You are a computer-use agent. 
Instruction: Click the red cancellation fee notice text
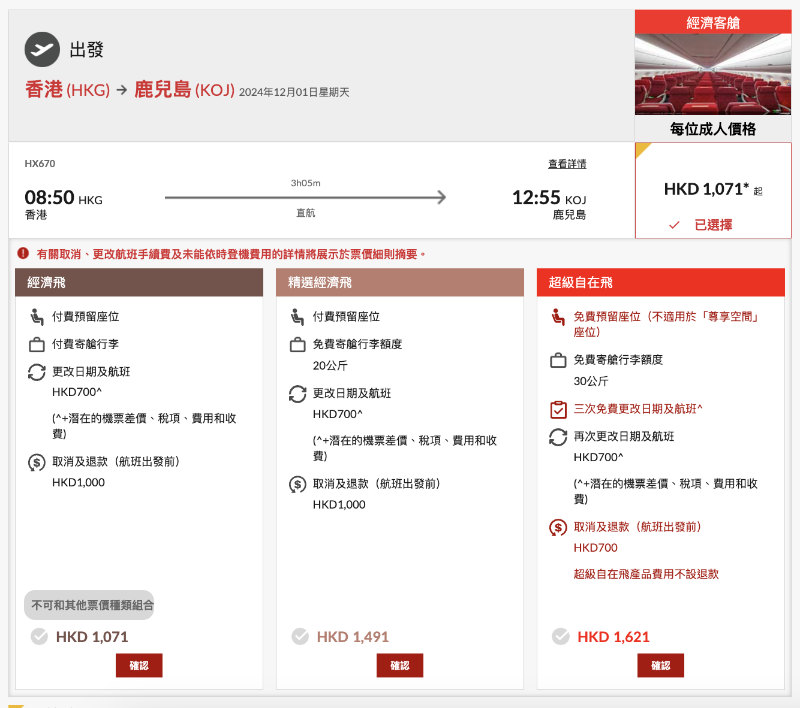click(231, 254)
